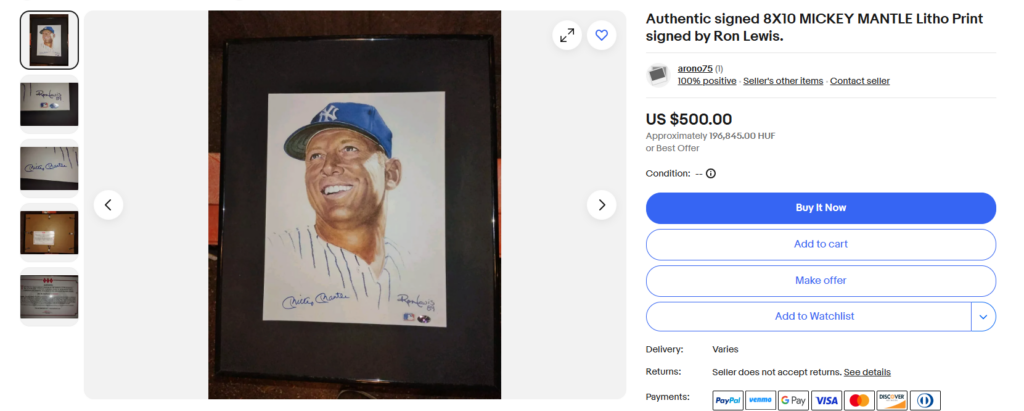Click the Mastercard icon
1024x411 pixels.
click(859, 400)
